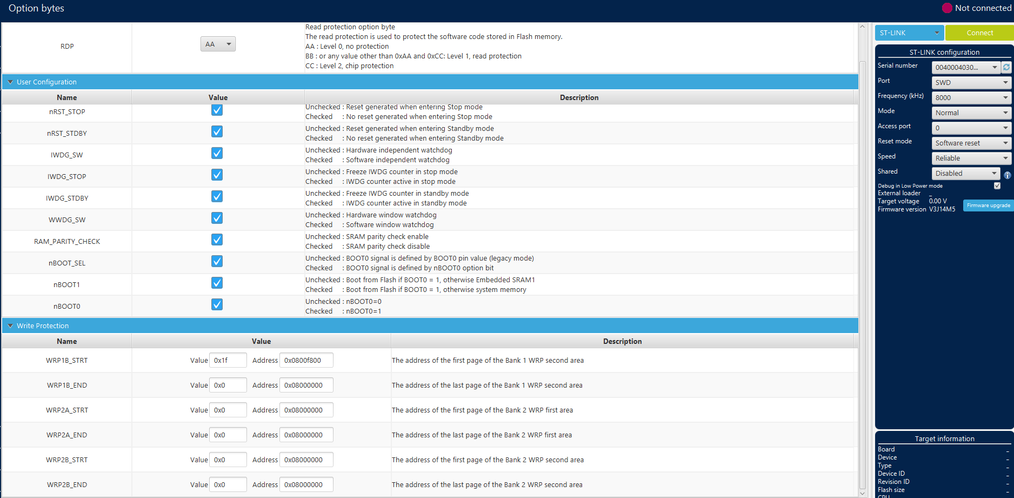Open the RDP value dropdown

[218, 44]
